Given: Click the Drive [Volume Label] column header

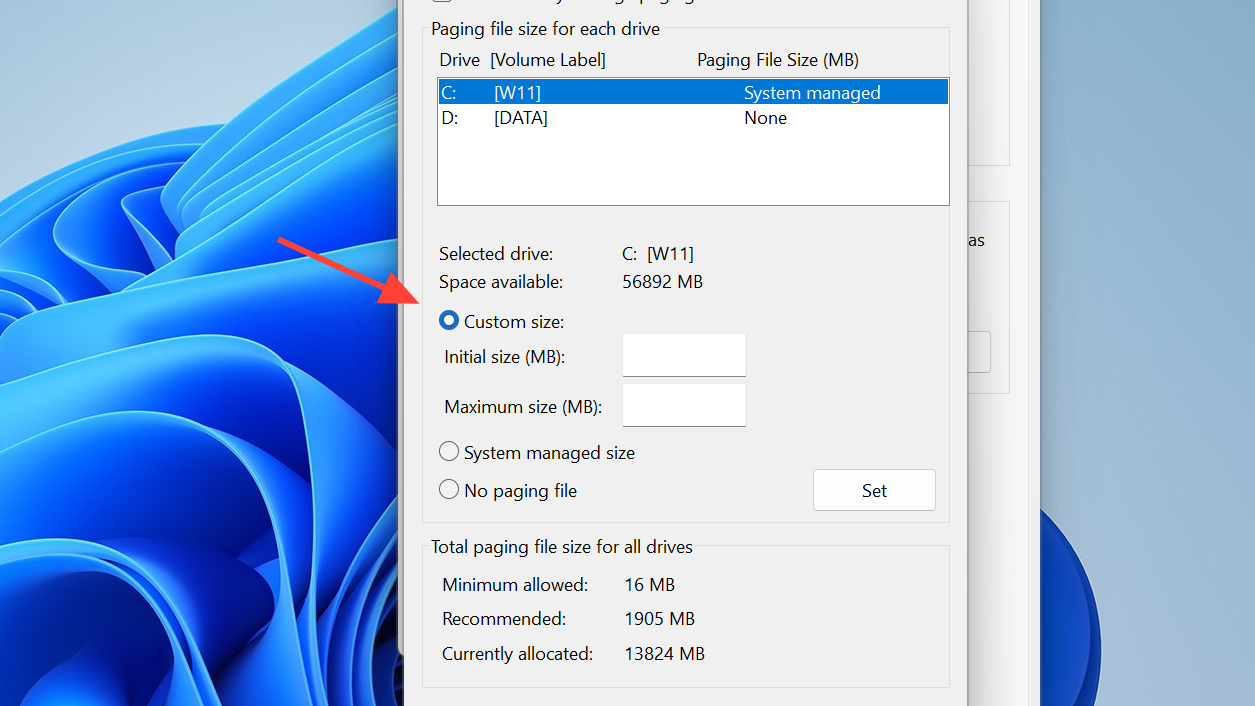Looking at the screenshot, I should [522, 60].
